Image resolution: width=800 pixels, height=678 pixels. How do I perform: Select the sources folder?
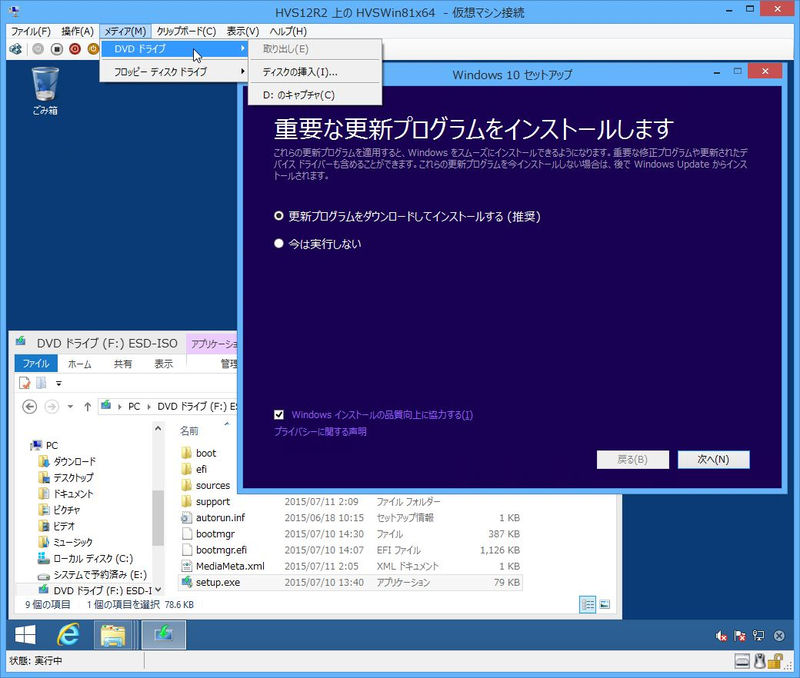click(213, 485)
